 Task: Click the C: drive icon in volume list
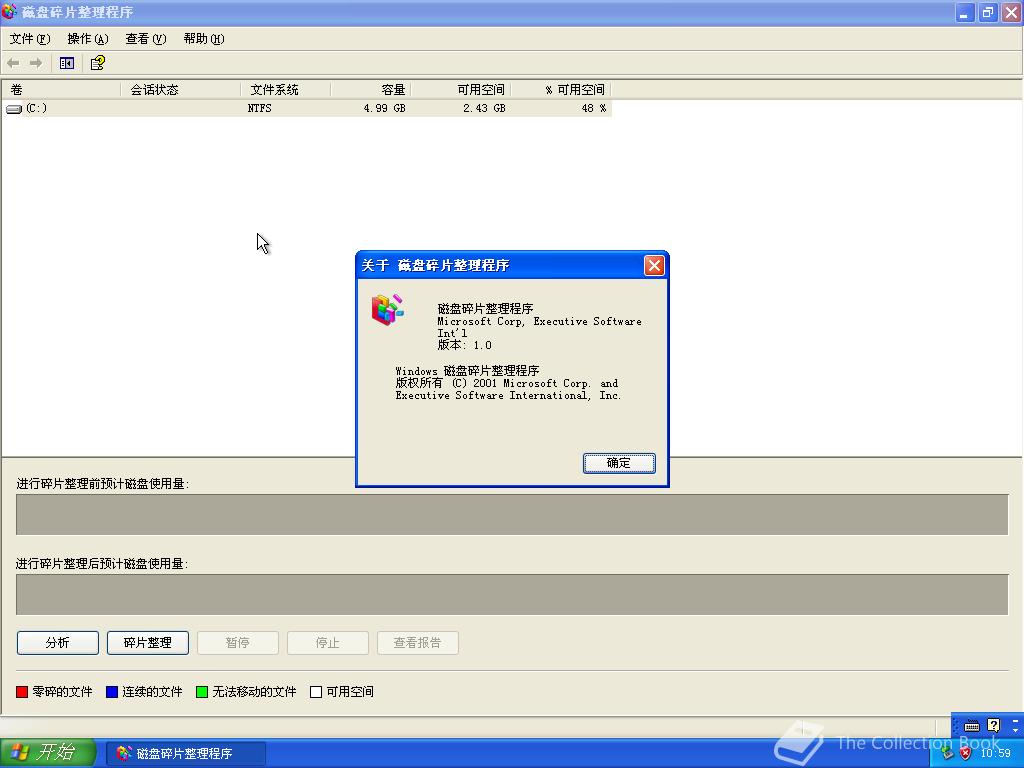click(14, 109)
